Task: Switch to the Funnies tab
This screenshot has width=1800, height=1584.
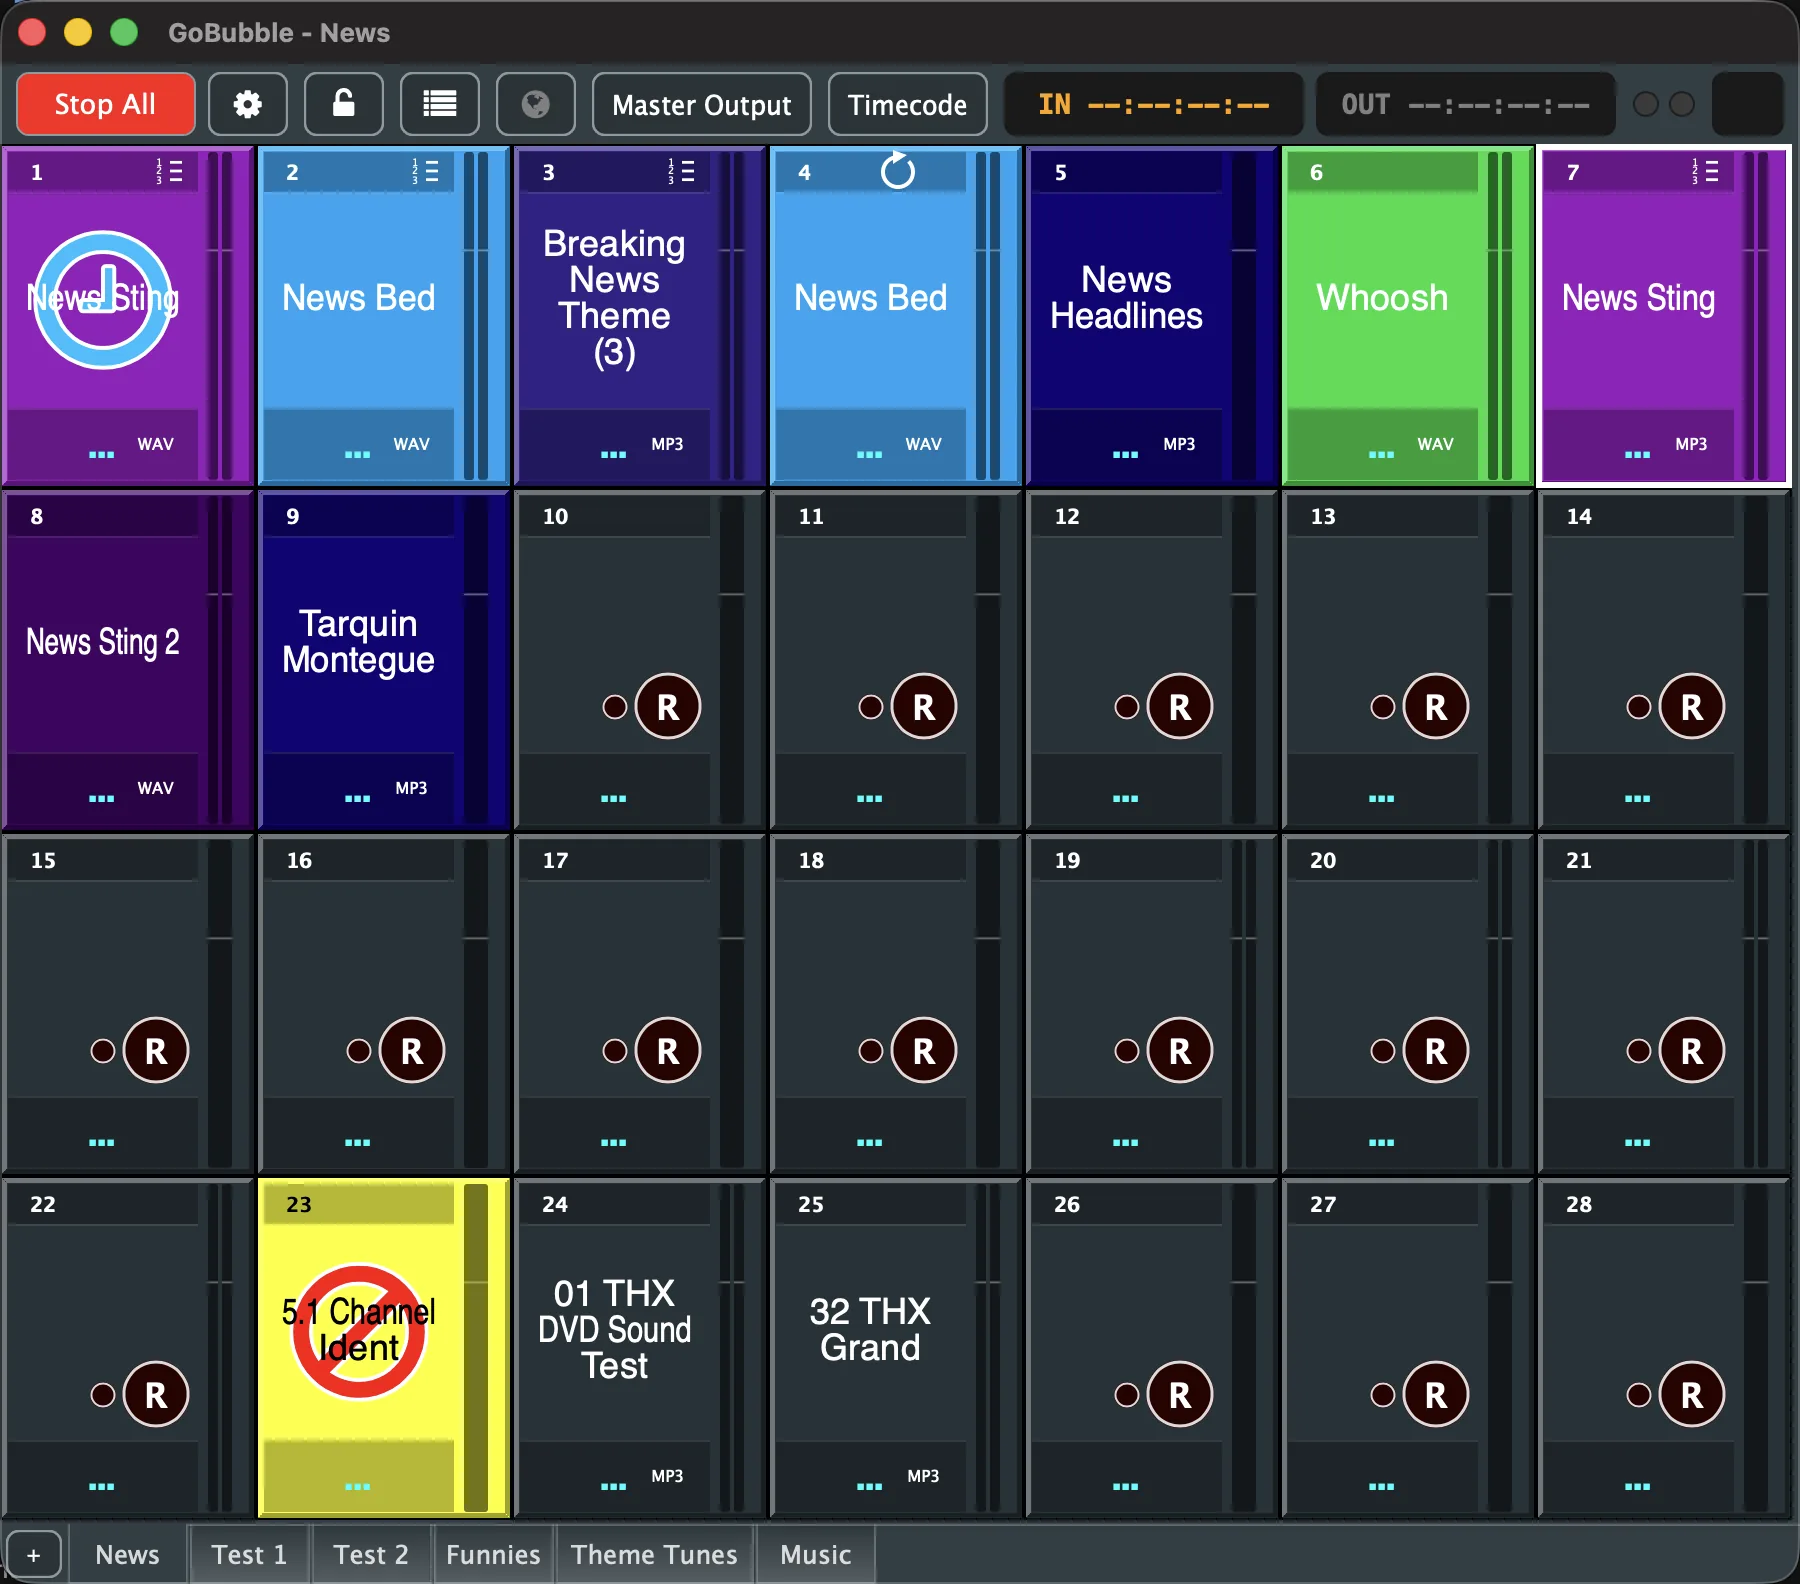Action: [x=493, y=1554]
